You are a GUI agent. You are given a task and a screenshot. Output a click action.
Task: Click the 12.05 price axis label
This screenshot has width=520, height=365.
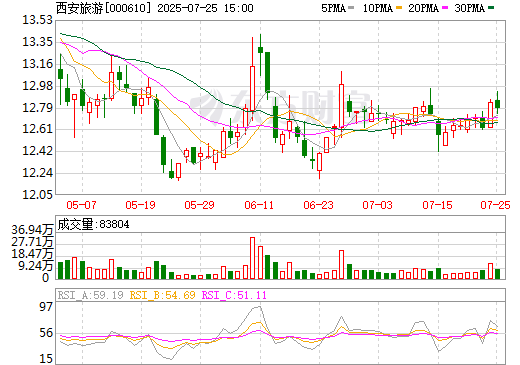(x=37, y=195)
